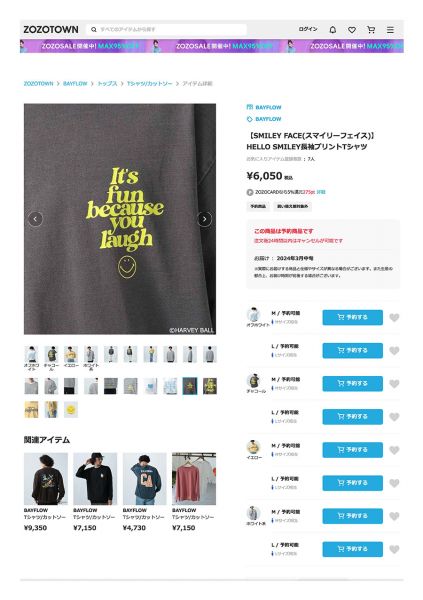Click the BAYFLOW brand tag icon link
The width and height of the screenshot is (423, 600).
264,119
